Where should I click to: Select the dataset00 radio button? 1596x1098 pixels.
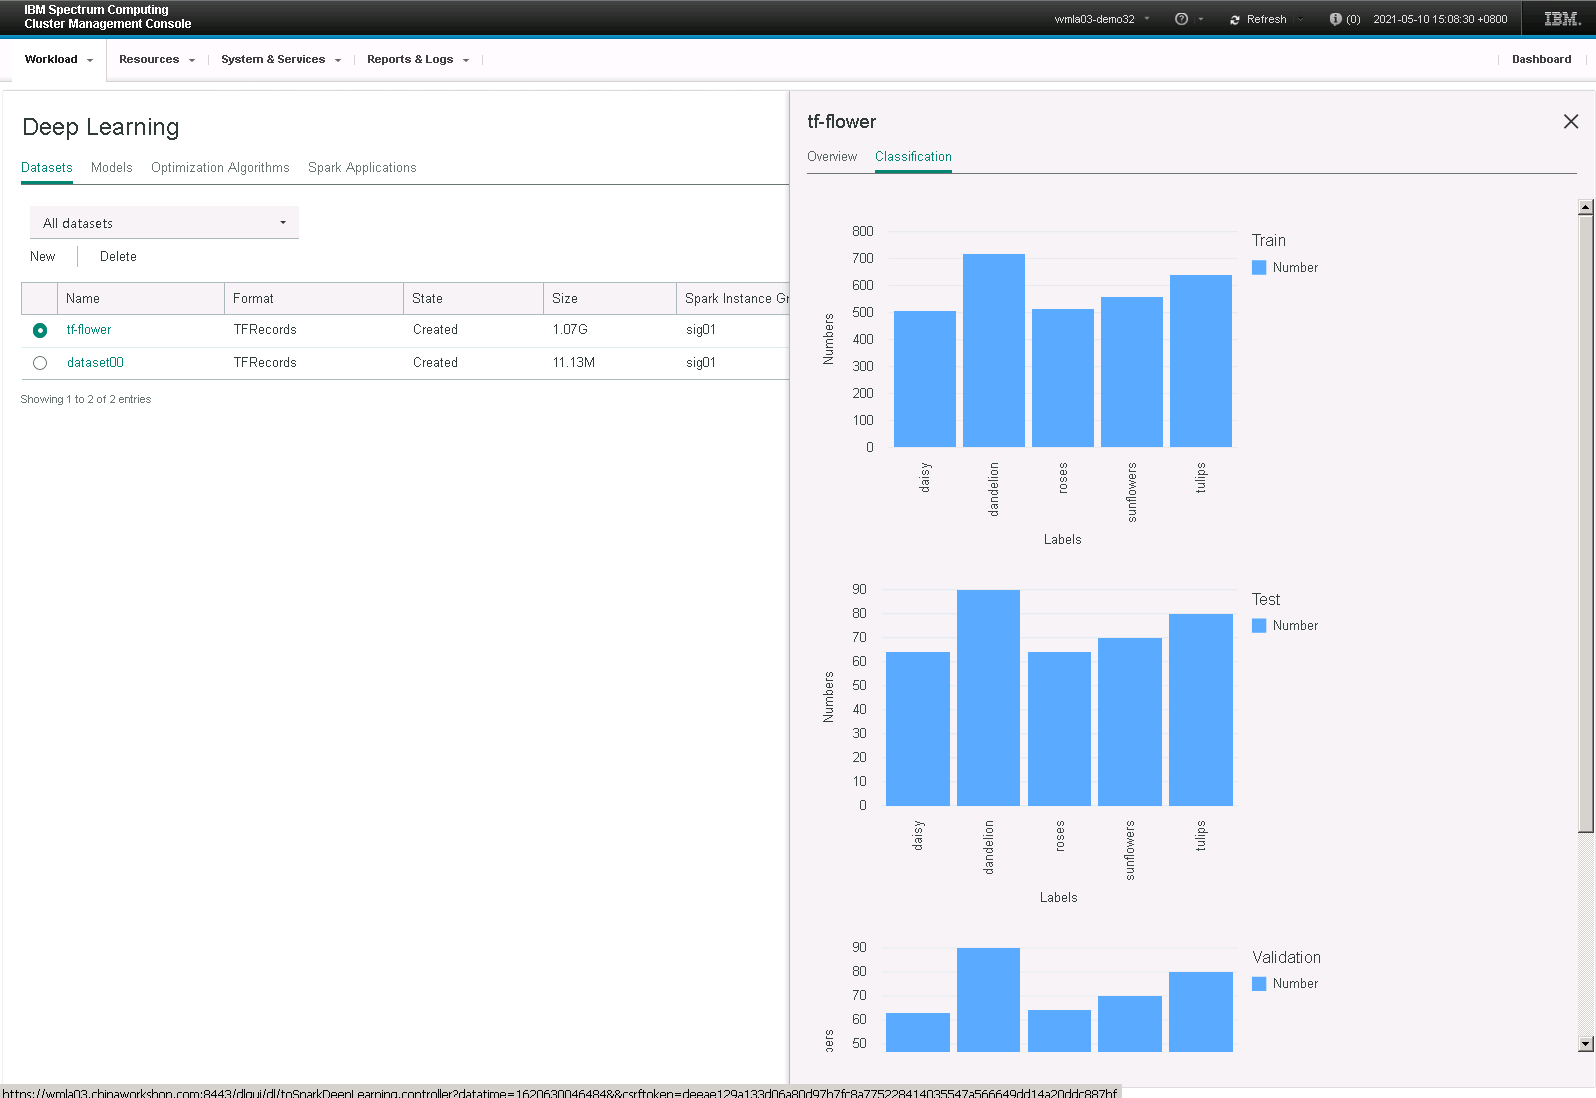[x=40, y=363]
